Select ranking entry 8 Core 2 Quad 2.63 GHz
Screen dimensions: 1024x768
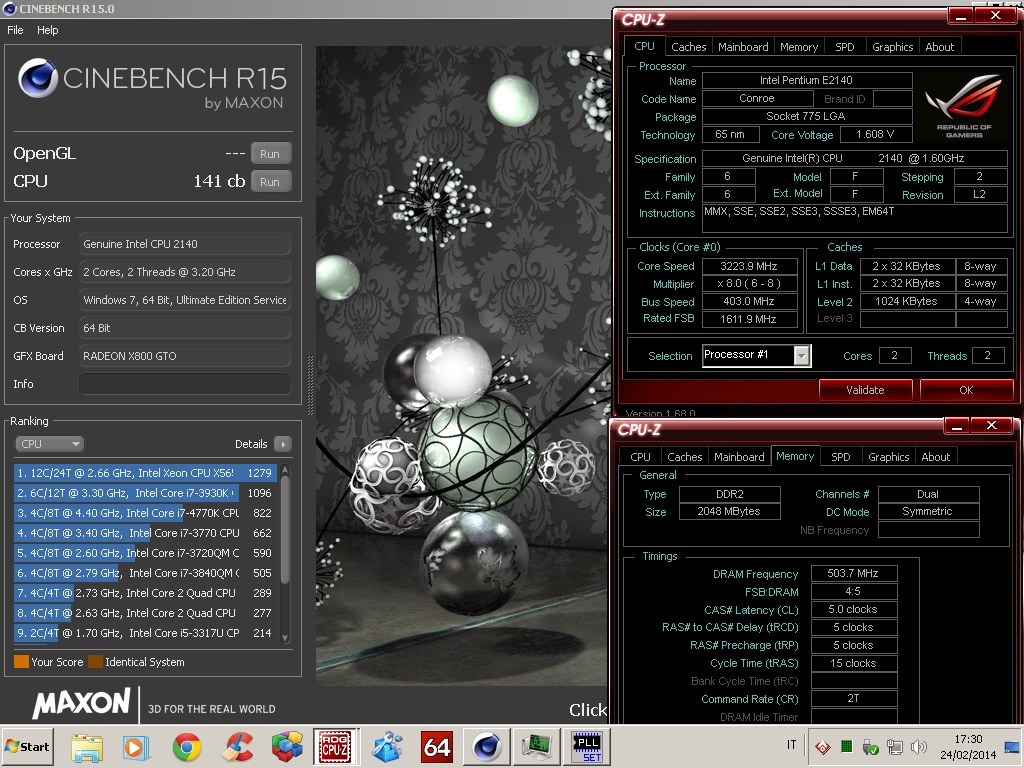click(x=145, y=613)
